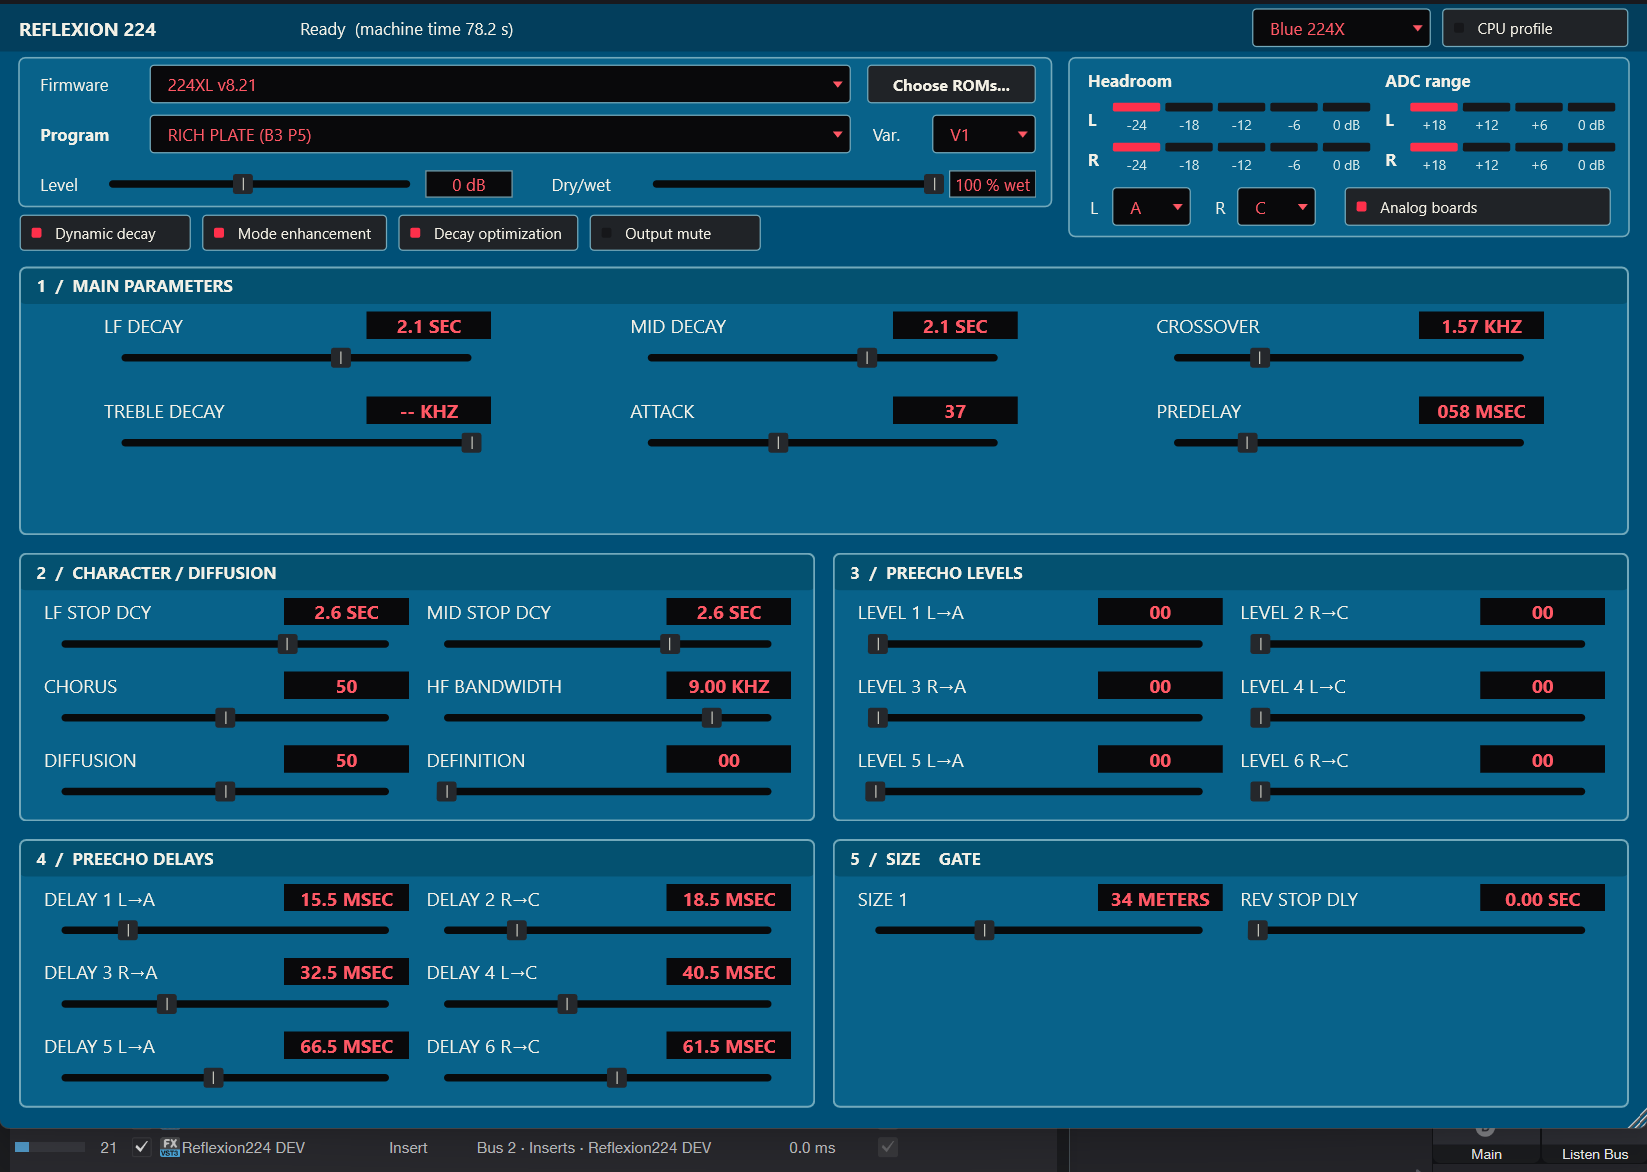Click the REV STOP DLY slider handle

coord(1258,931)
